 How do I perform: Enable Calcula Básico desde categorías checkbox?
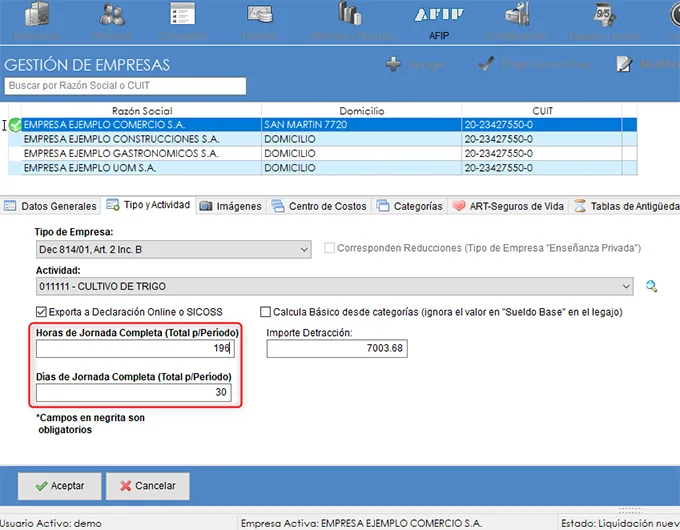point(265,312)
